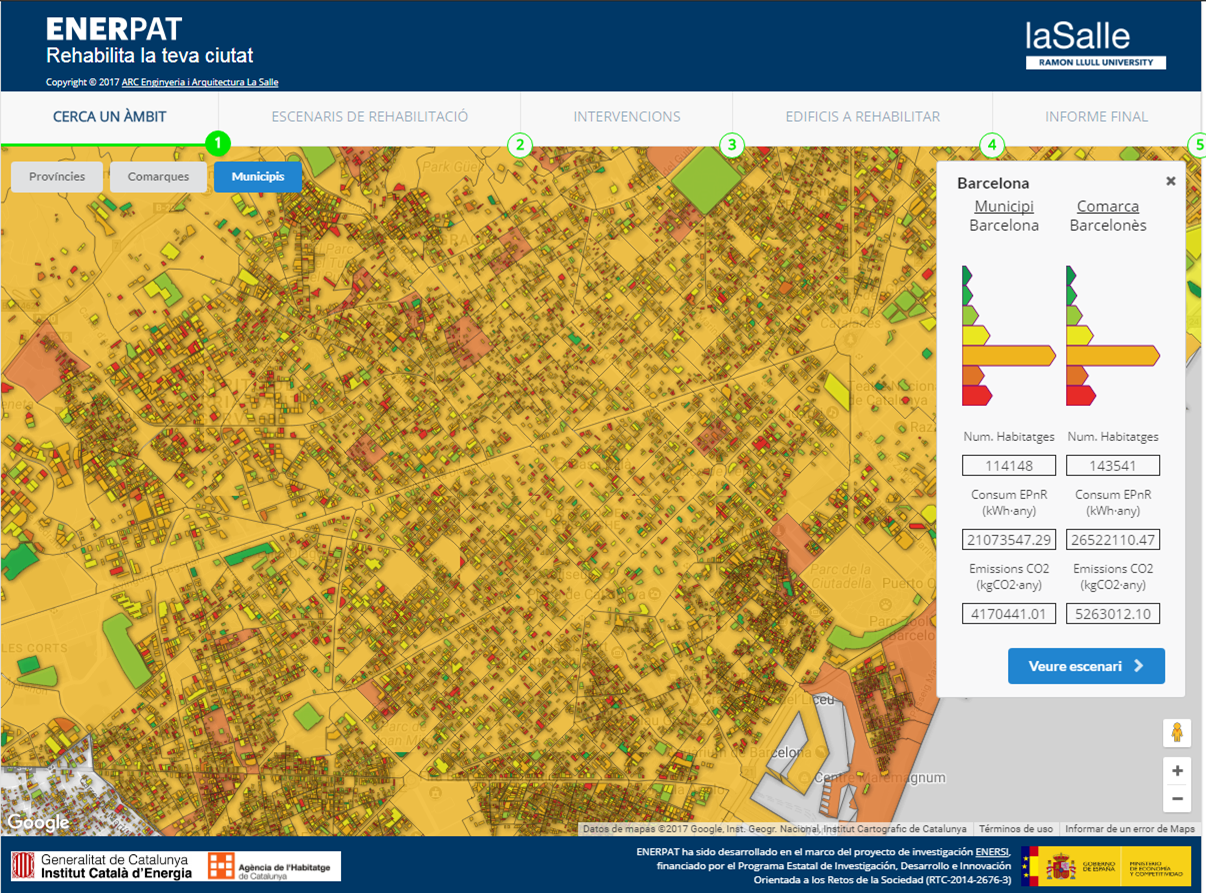Click the Google logo on map

pyautogui.click(x=38, y=823)
